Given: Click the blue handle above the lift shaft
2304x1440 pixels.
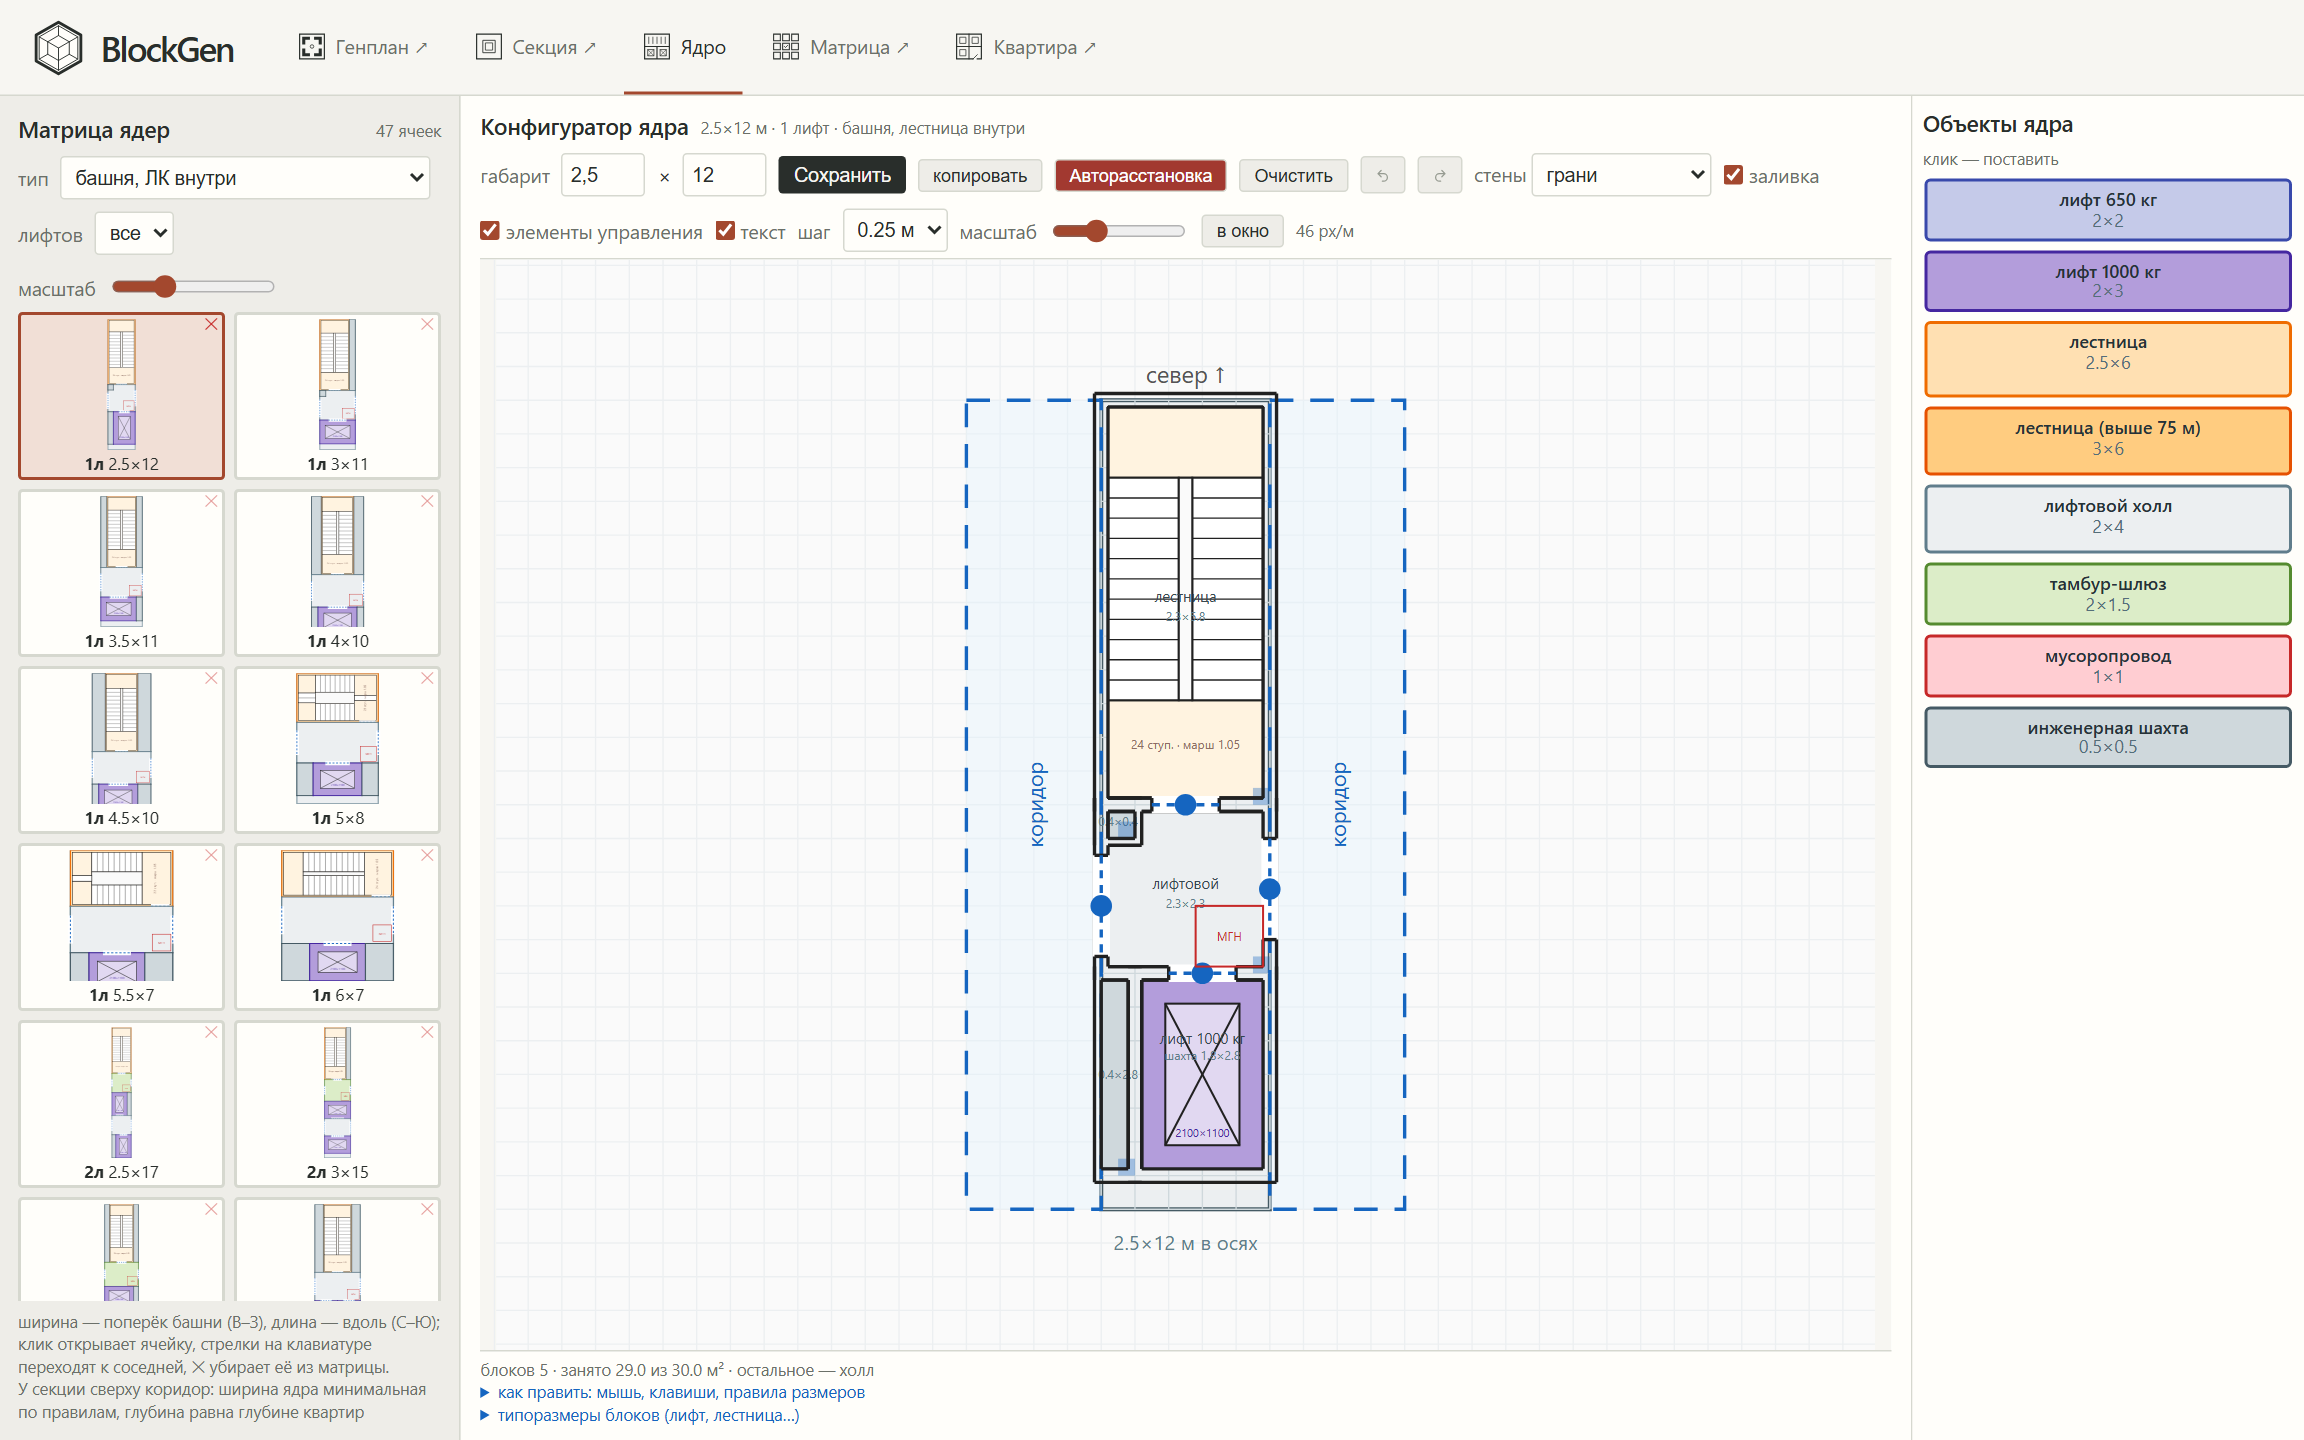Looking at the screenshot, I should pyautogui.click(x=1202, y=973).
